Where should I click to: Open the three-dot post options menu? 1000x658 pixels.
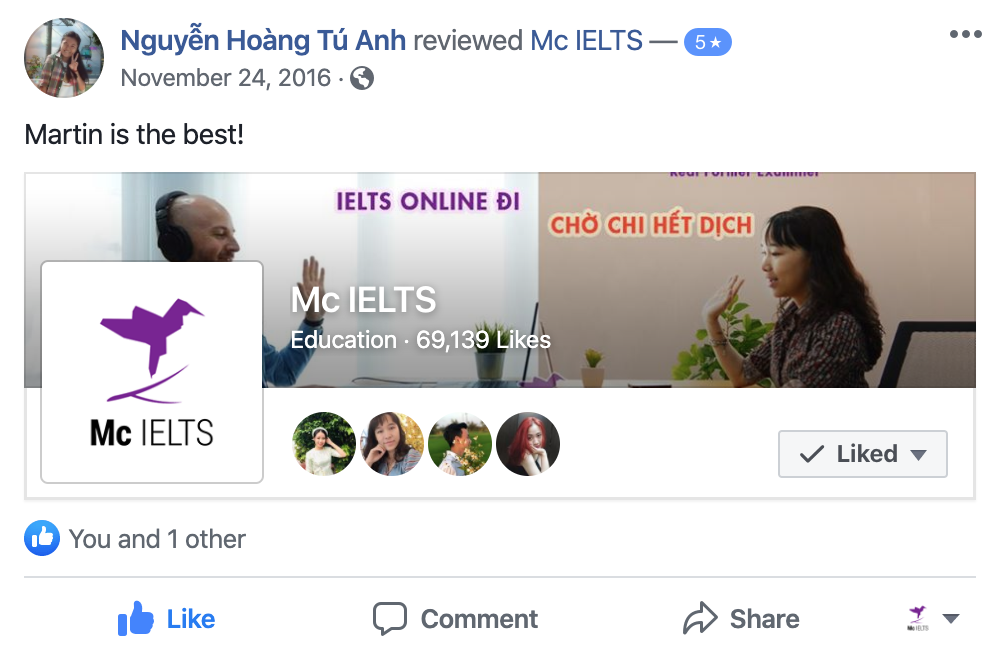pos(965,34)
